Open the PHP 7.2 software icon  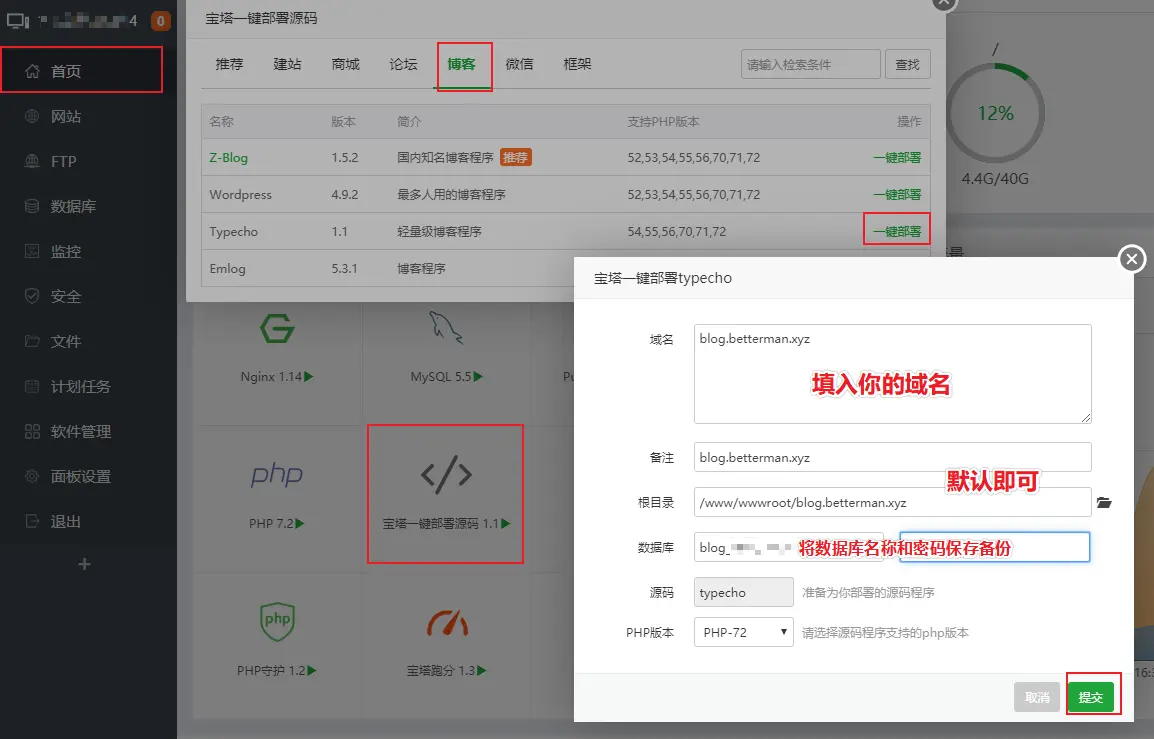[277, 475]
